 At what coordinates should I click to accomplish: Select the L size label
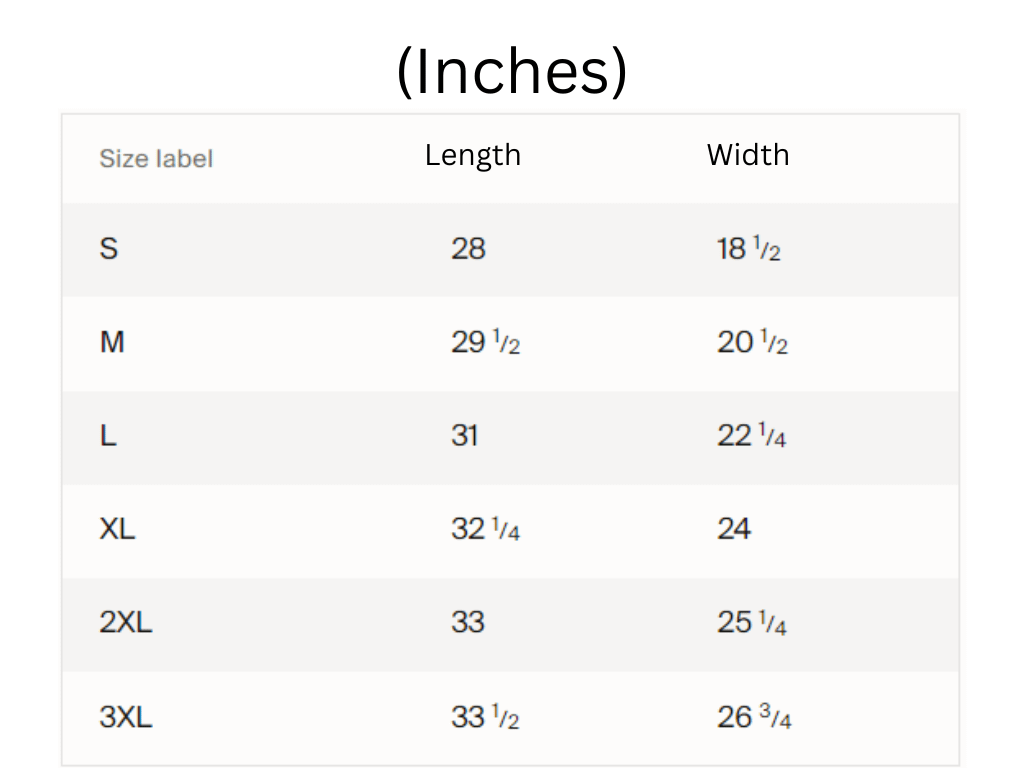[107, 436]
